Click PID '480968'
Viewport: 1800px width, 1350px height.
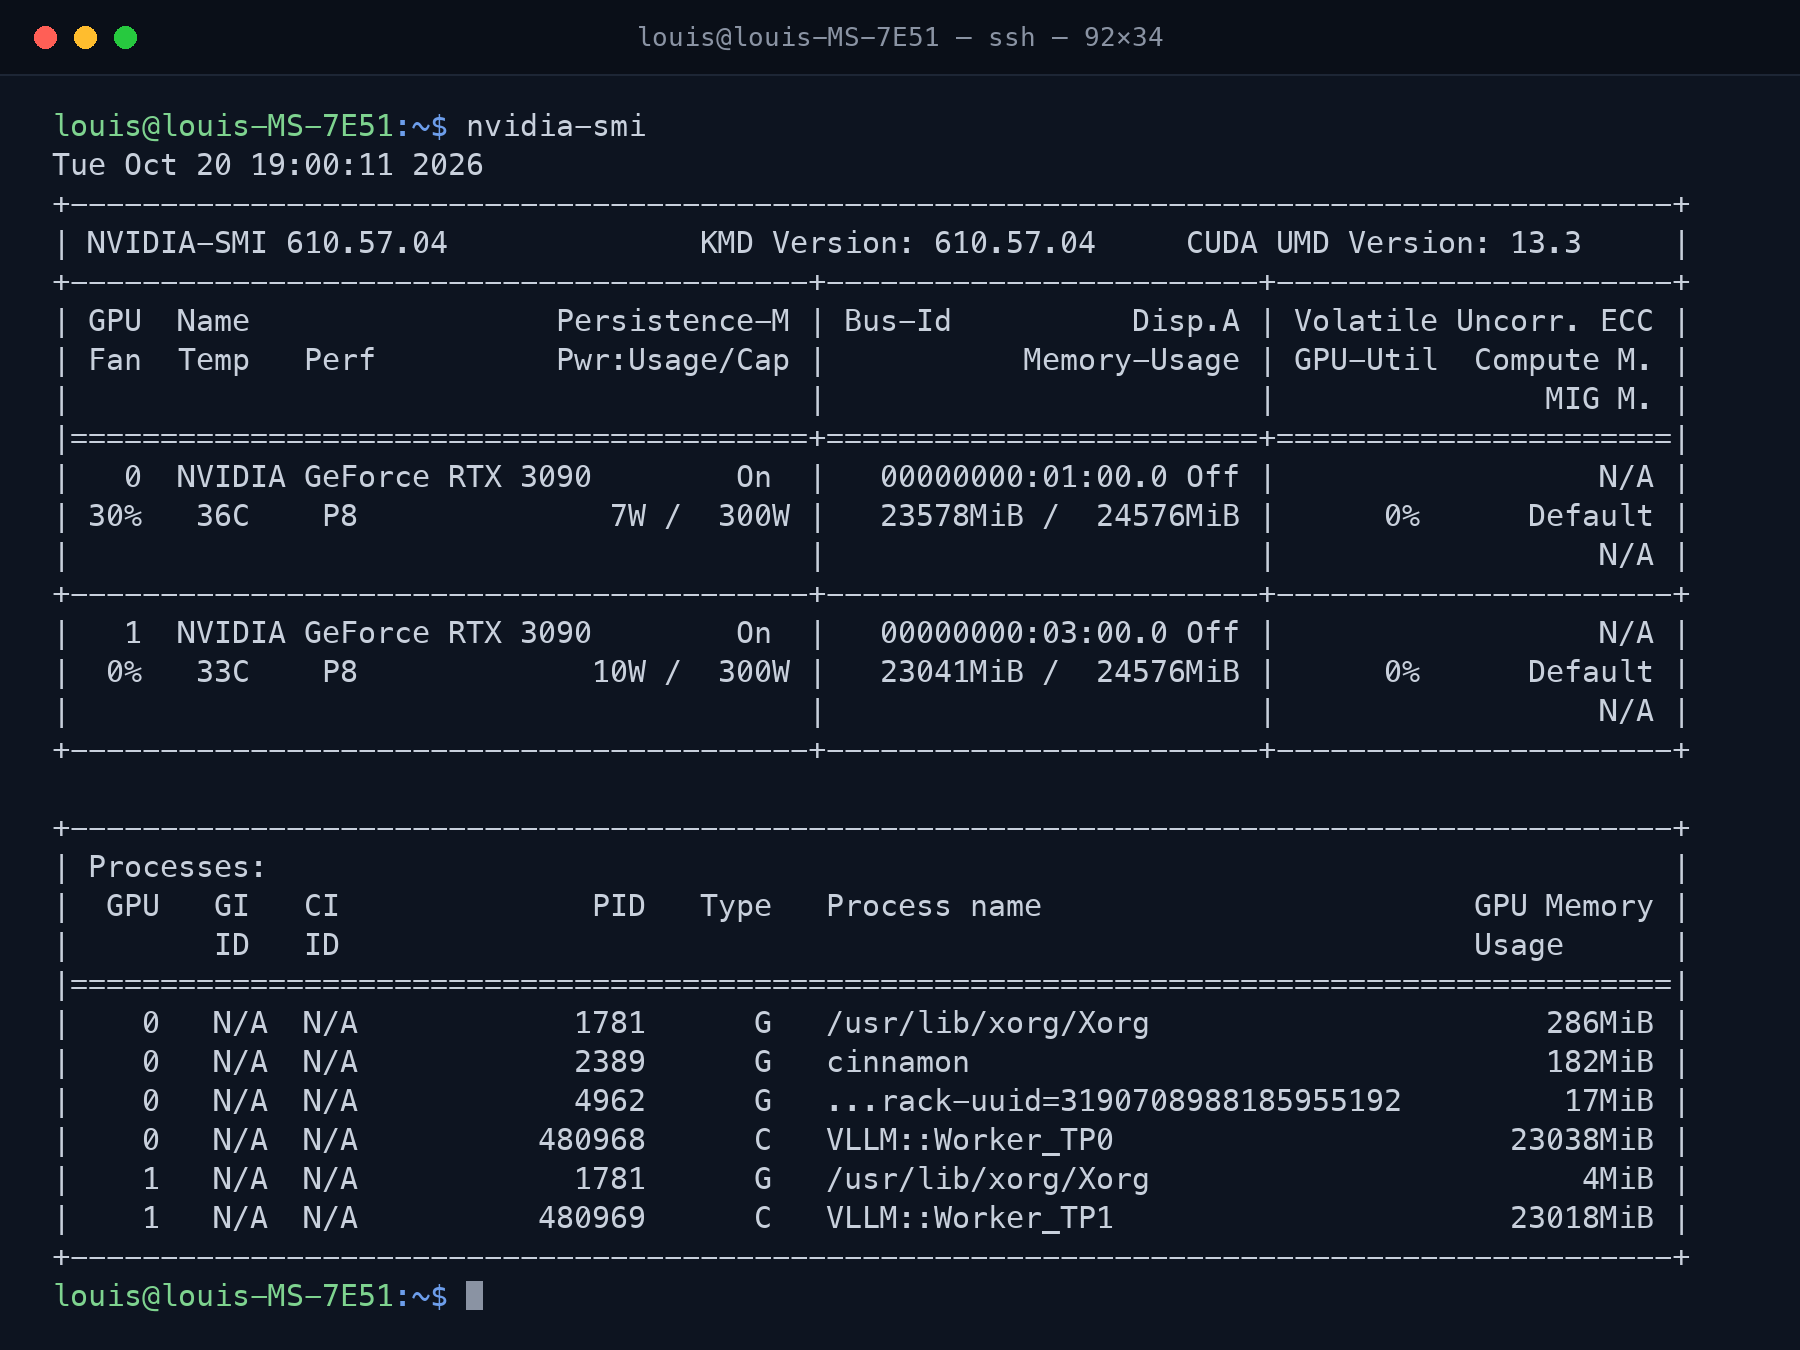(x=592, y=1140)
